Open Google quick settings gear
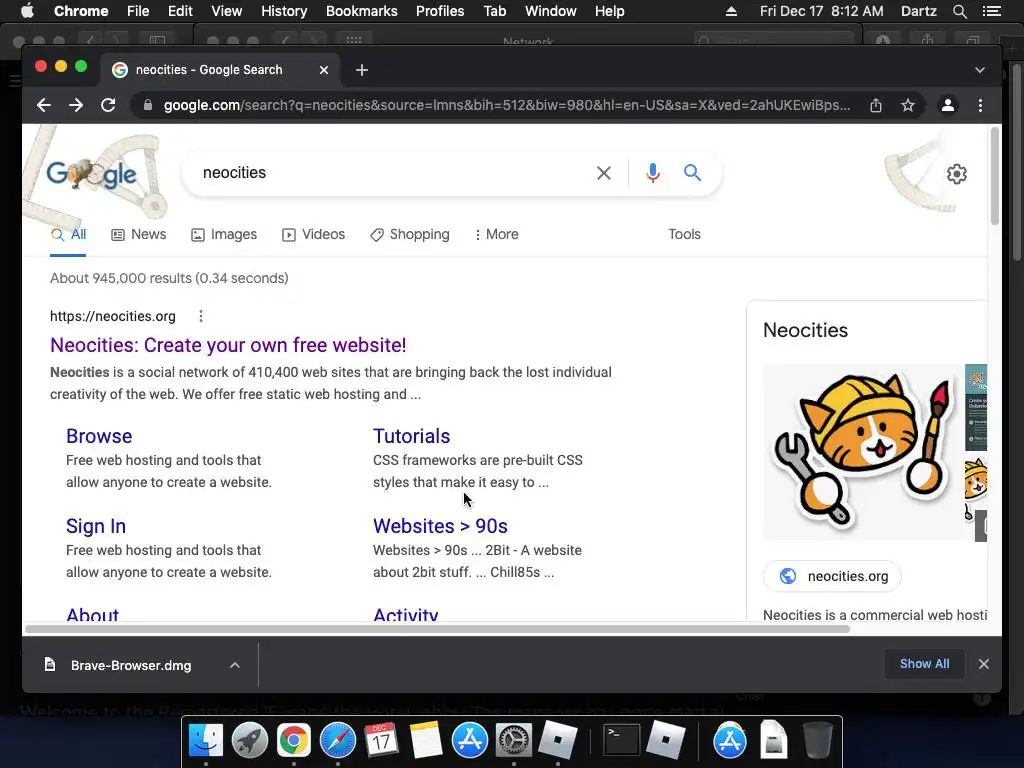 (957, 174)
